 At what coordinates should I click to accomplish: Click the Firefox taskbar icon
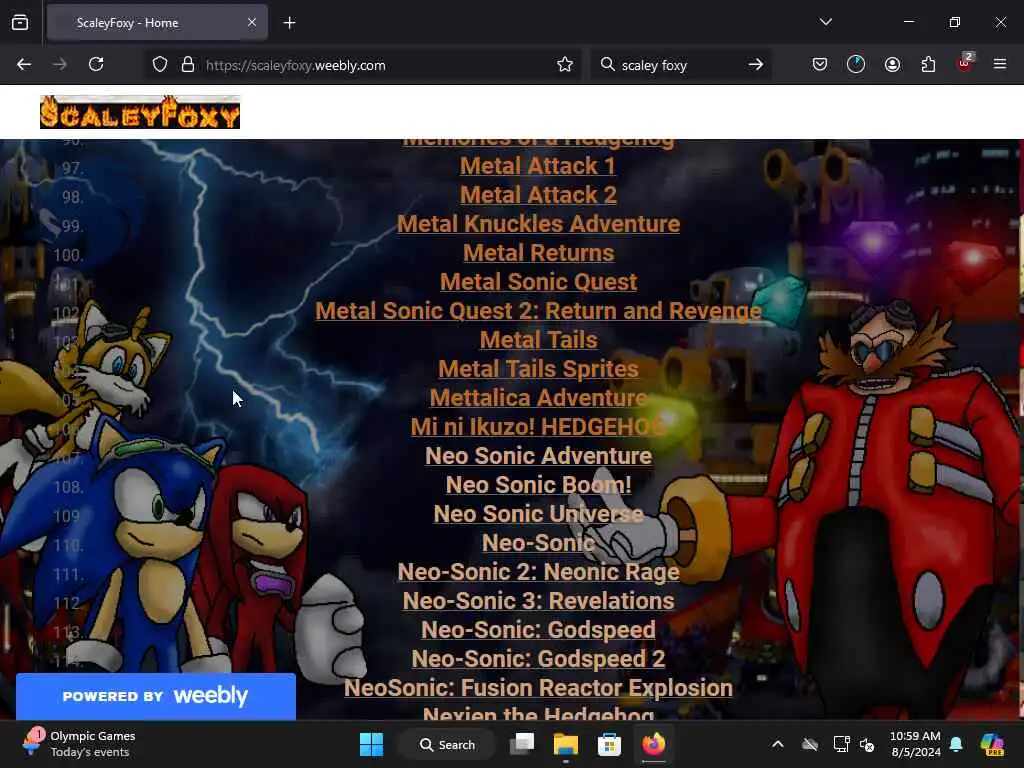[x=653, y=744]
